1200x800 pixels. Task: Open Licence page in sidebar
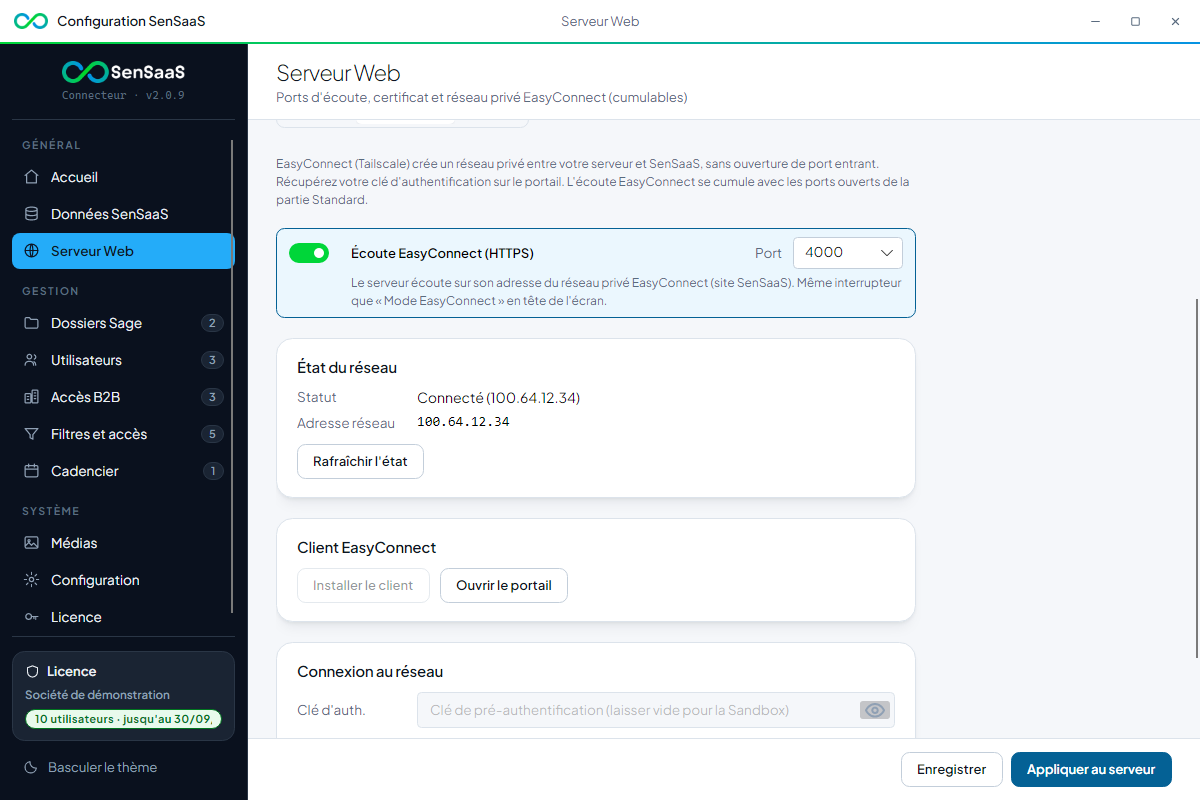(123, 617)
